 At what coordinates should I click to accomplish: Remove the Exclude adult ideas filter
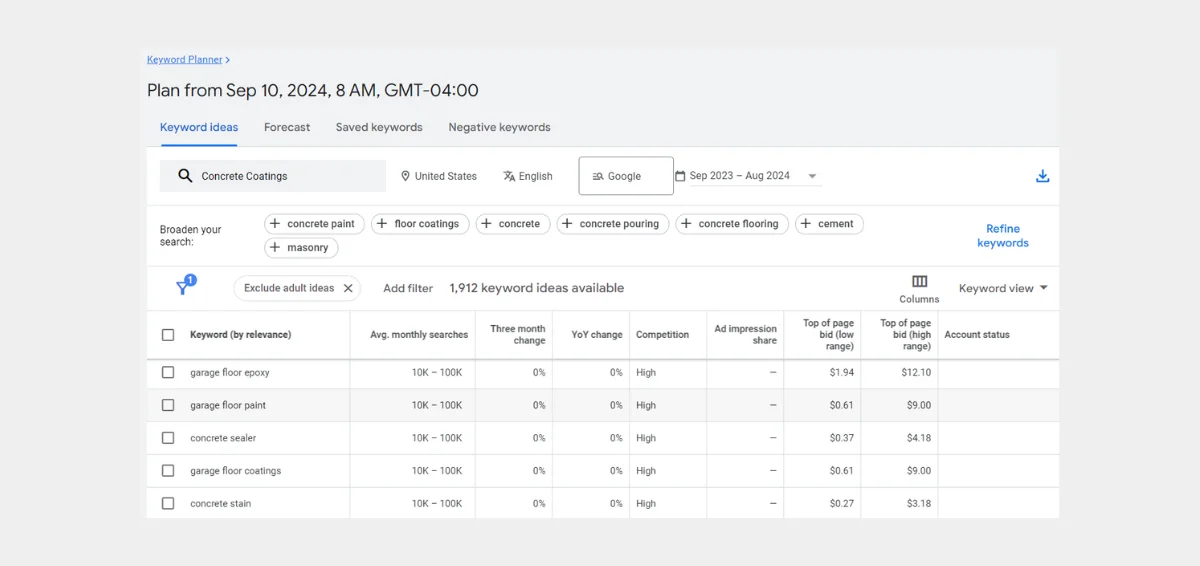(348, 288)
